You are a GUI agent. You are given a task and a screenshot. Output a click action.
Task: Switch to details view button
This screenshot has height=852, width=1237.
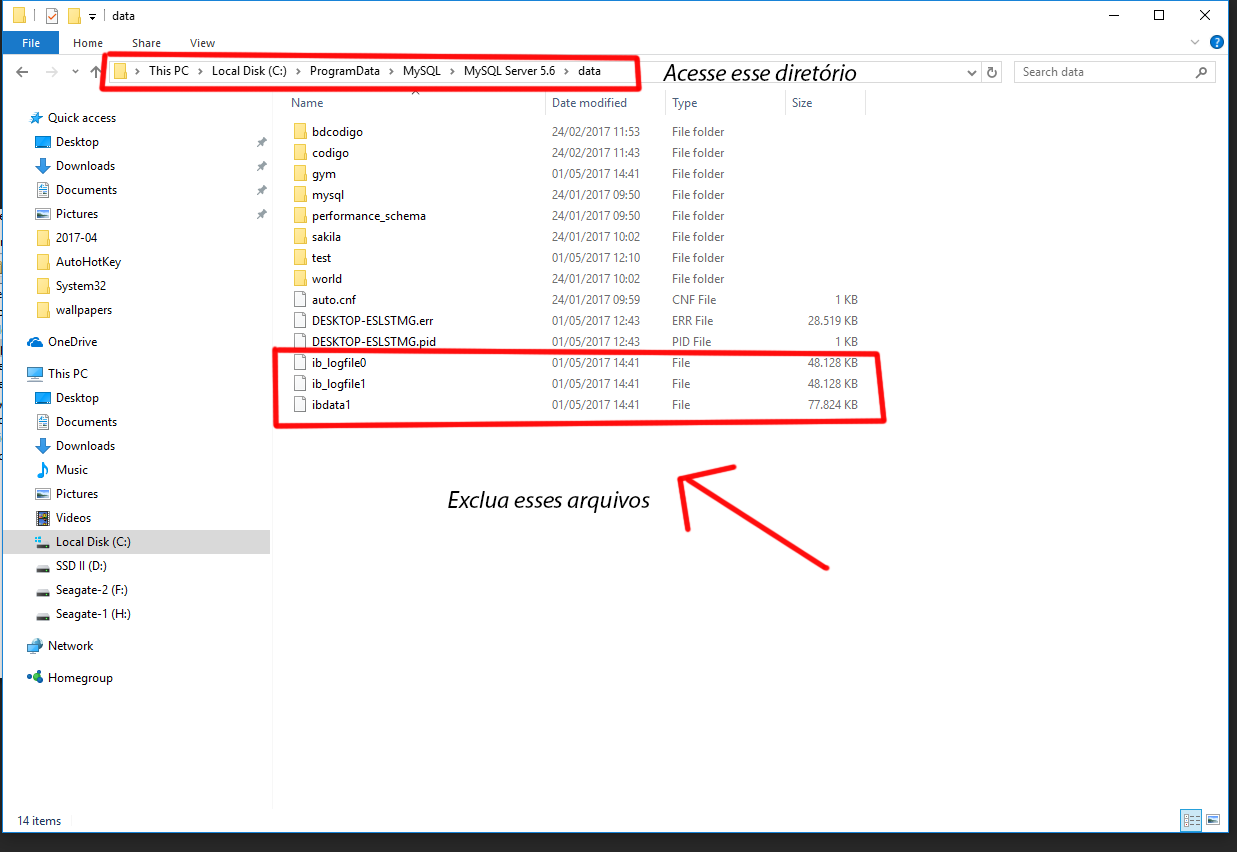tap(1190, 820)
